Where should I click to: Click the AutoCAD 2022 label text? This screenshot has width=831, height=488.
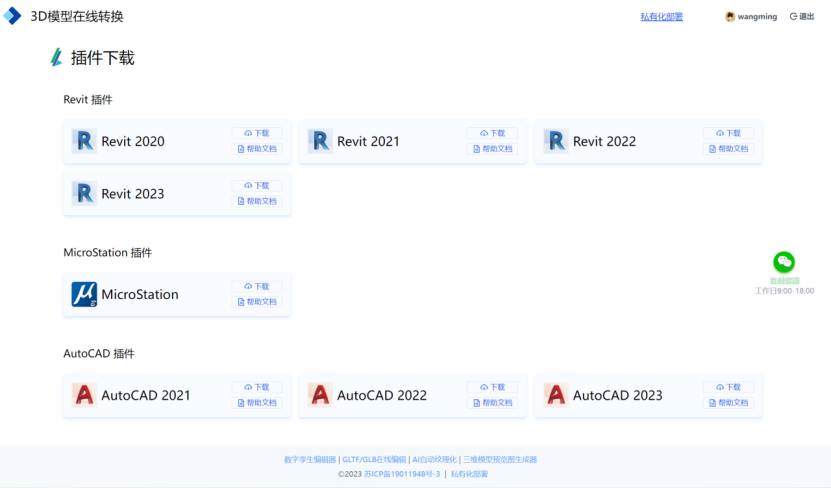coord(382,395)
